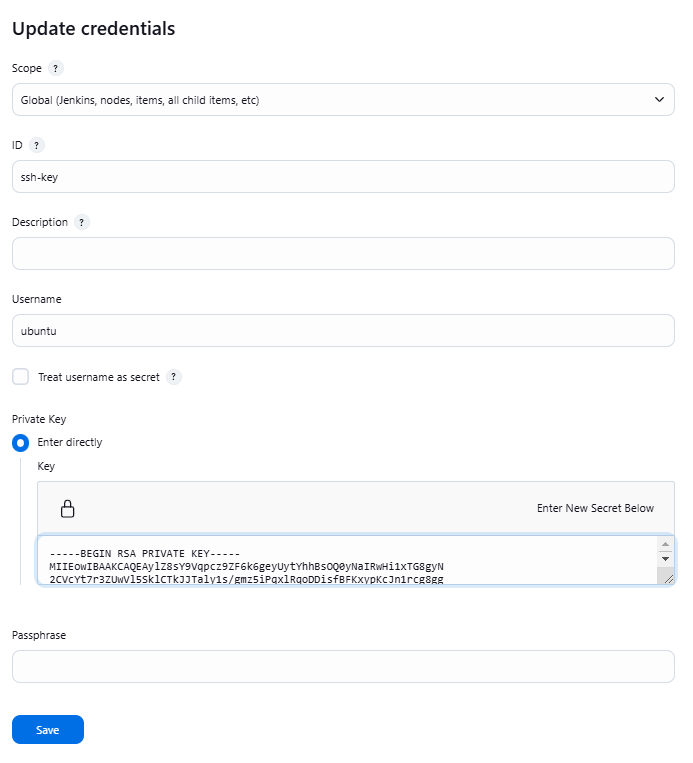Click the Enter New Secret Below text
The width and height of the screenshot is (693, 763).
coord(595,508)
